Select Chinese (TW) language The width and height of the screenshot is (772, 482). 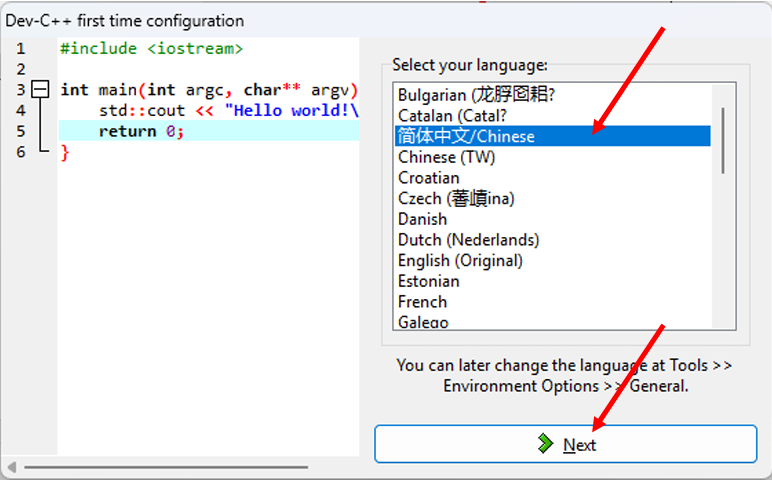[x=552, y=157]
